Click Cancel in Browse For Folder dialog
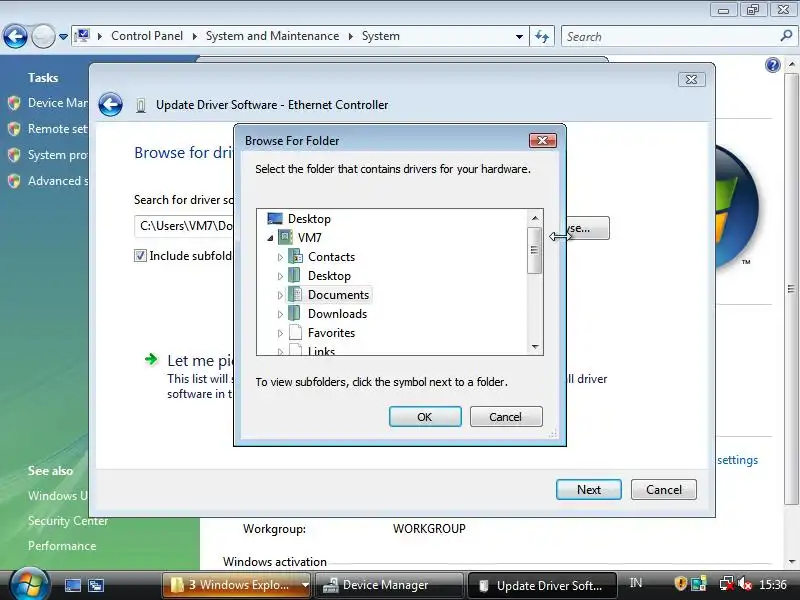The image size is (800, 600). 506,417
